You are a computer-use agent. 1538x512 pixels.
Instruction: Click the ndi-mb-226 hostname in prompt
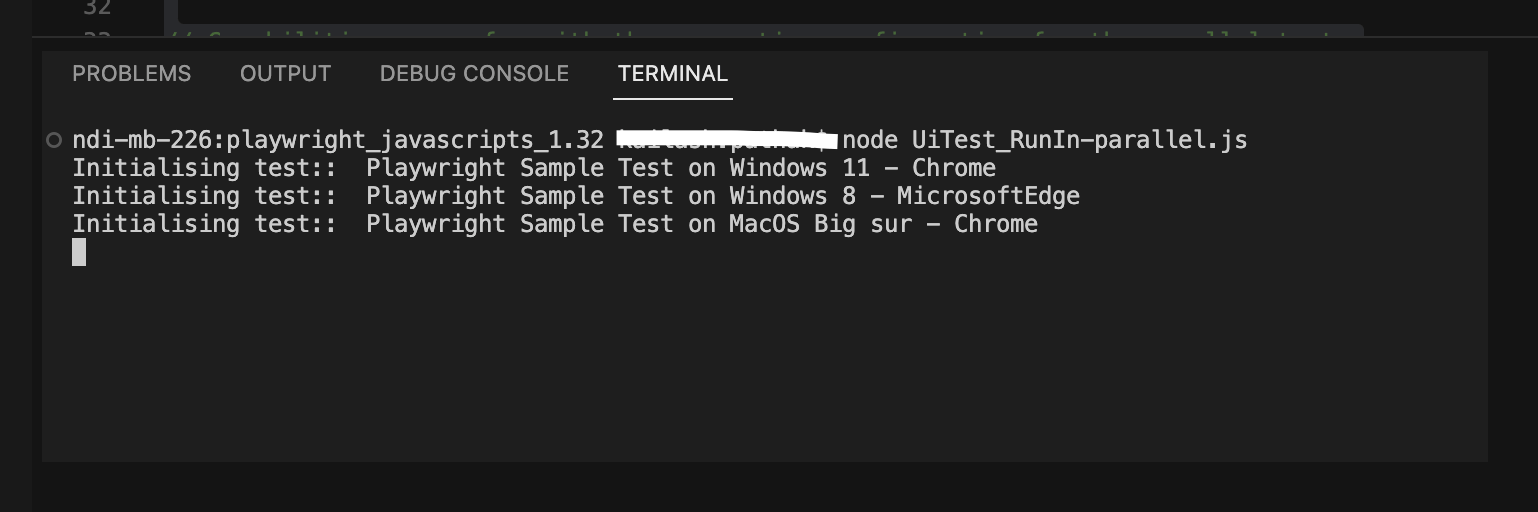tap(142, 140)
